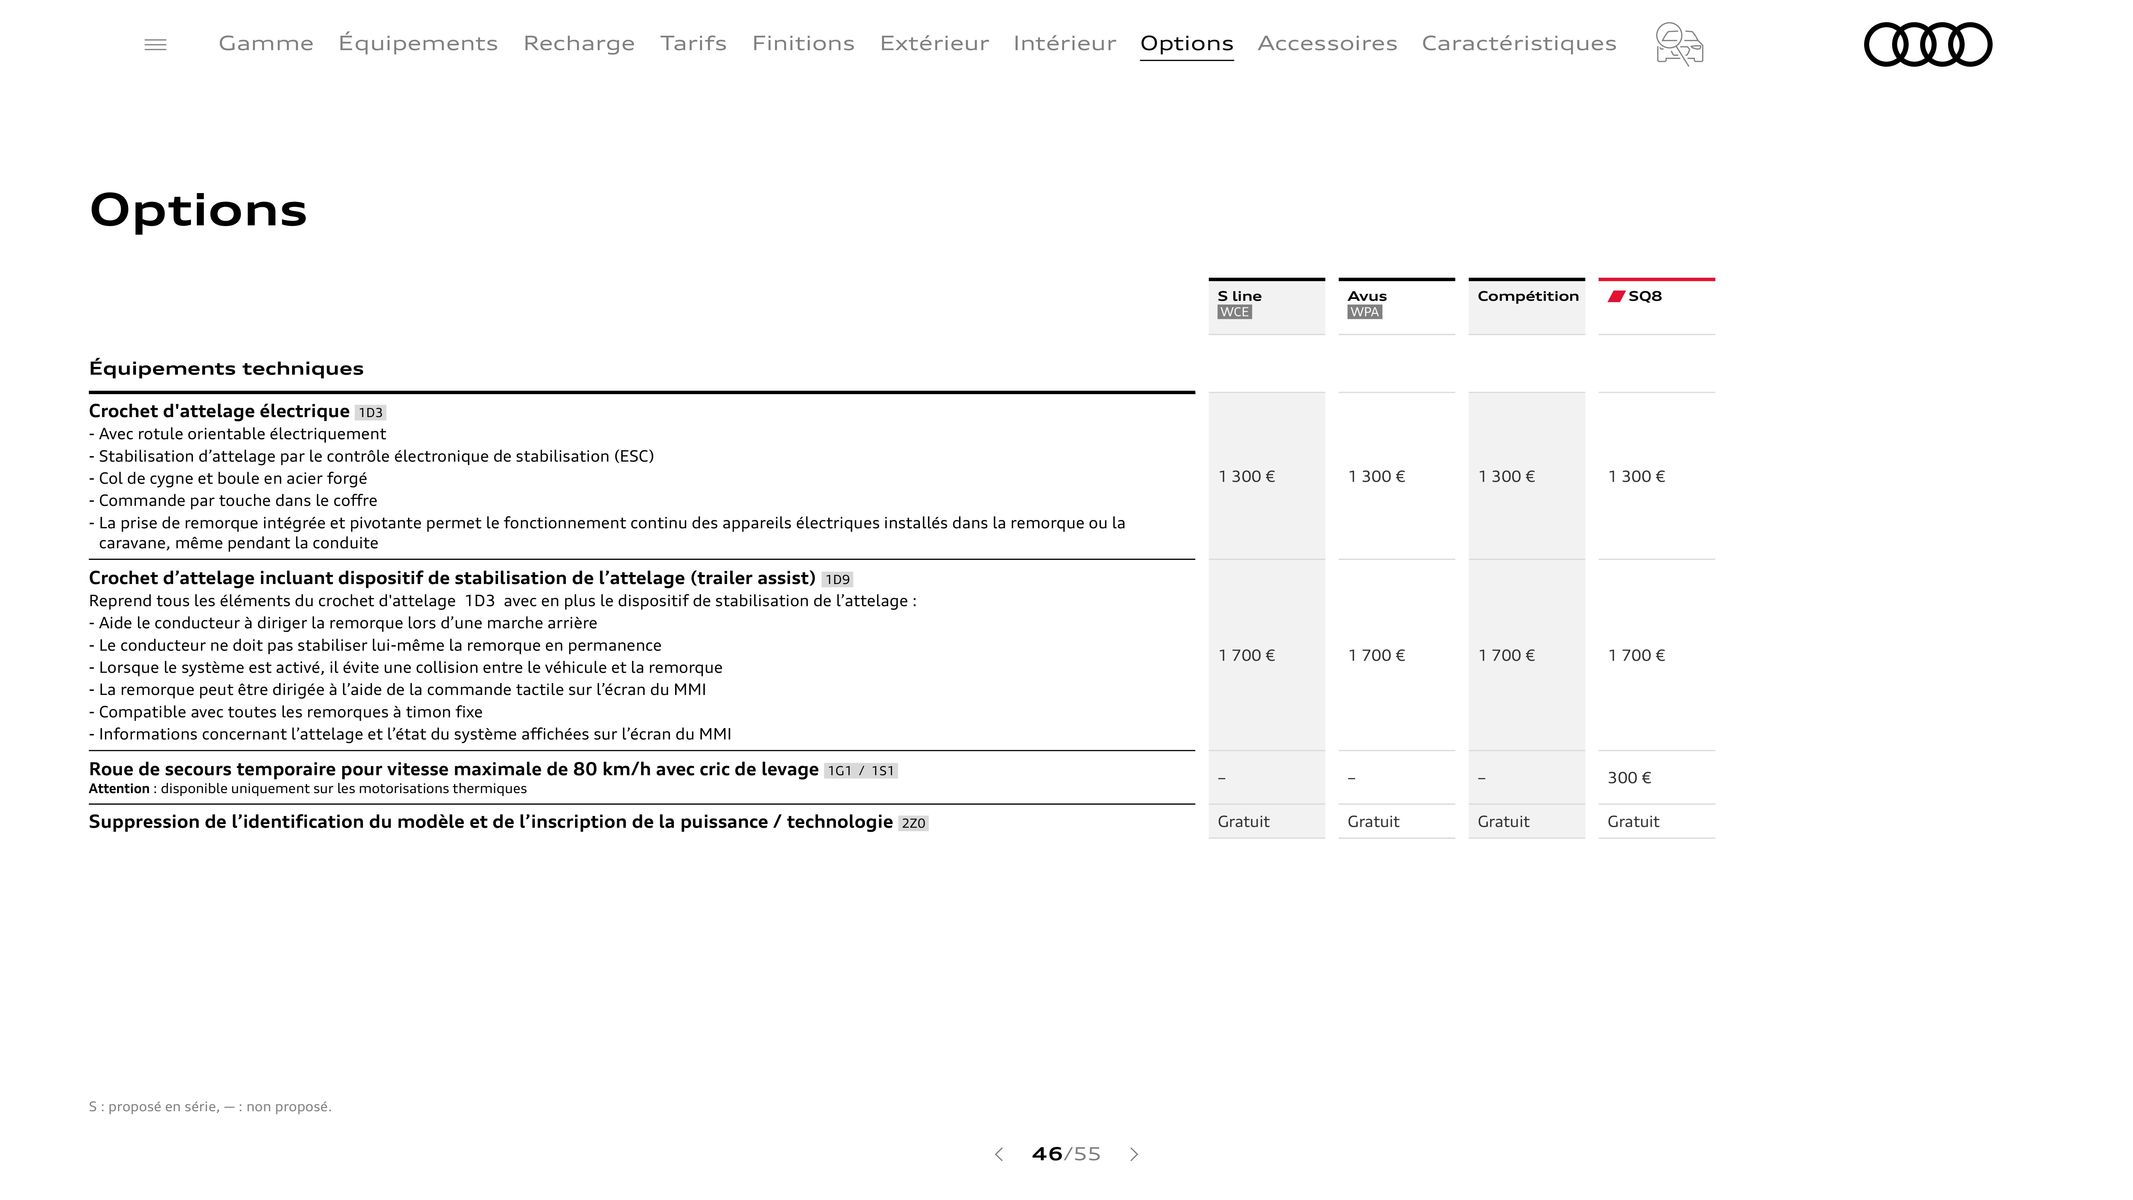Open the Intérieur tab
This screenshot has height=1200, width=2133.
tap(1064, 43)
